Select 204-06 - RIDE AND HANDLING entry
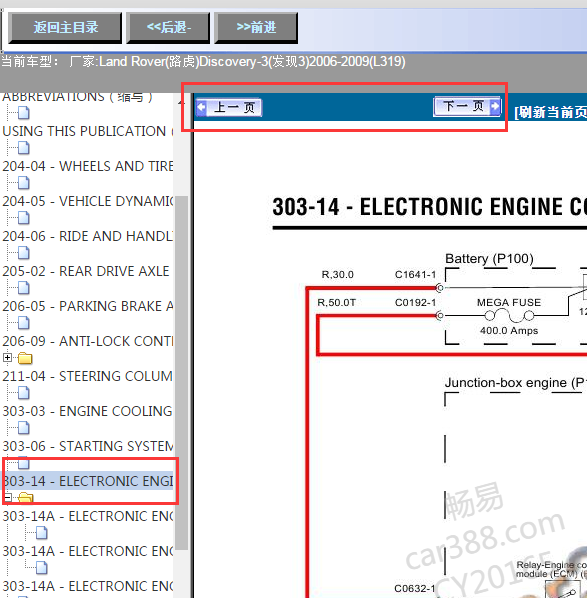 87,236
